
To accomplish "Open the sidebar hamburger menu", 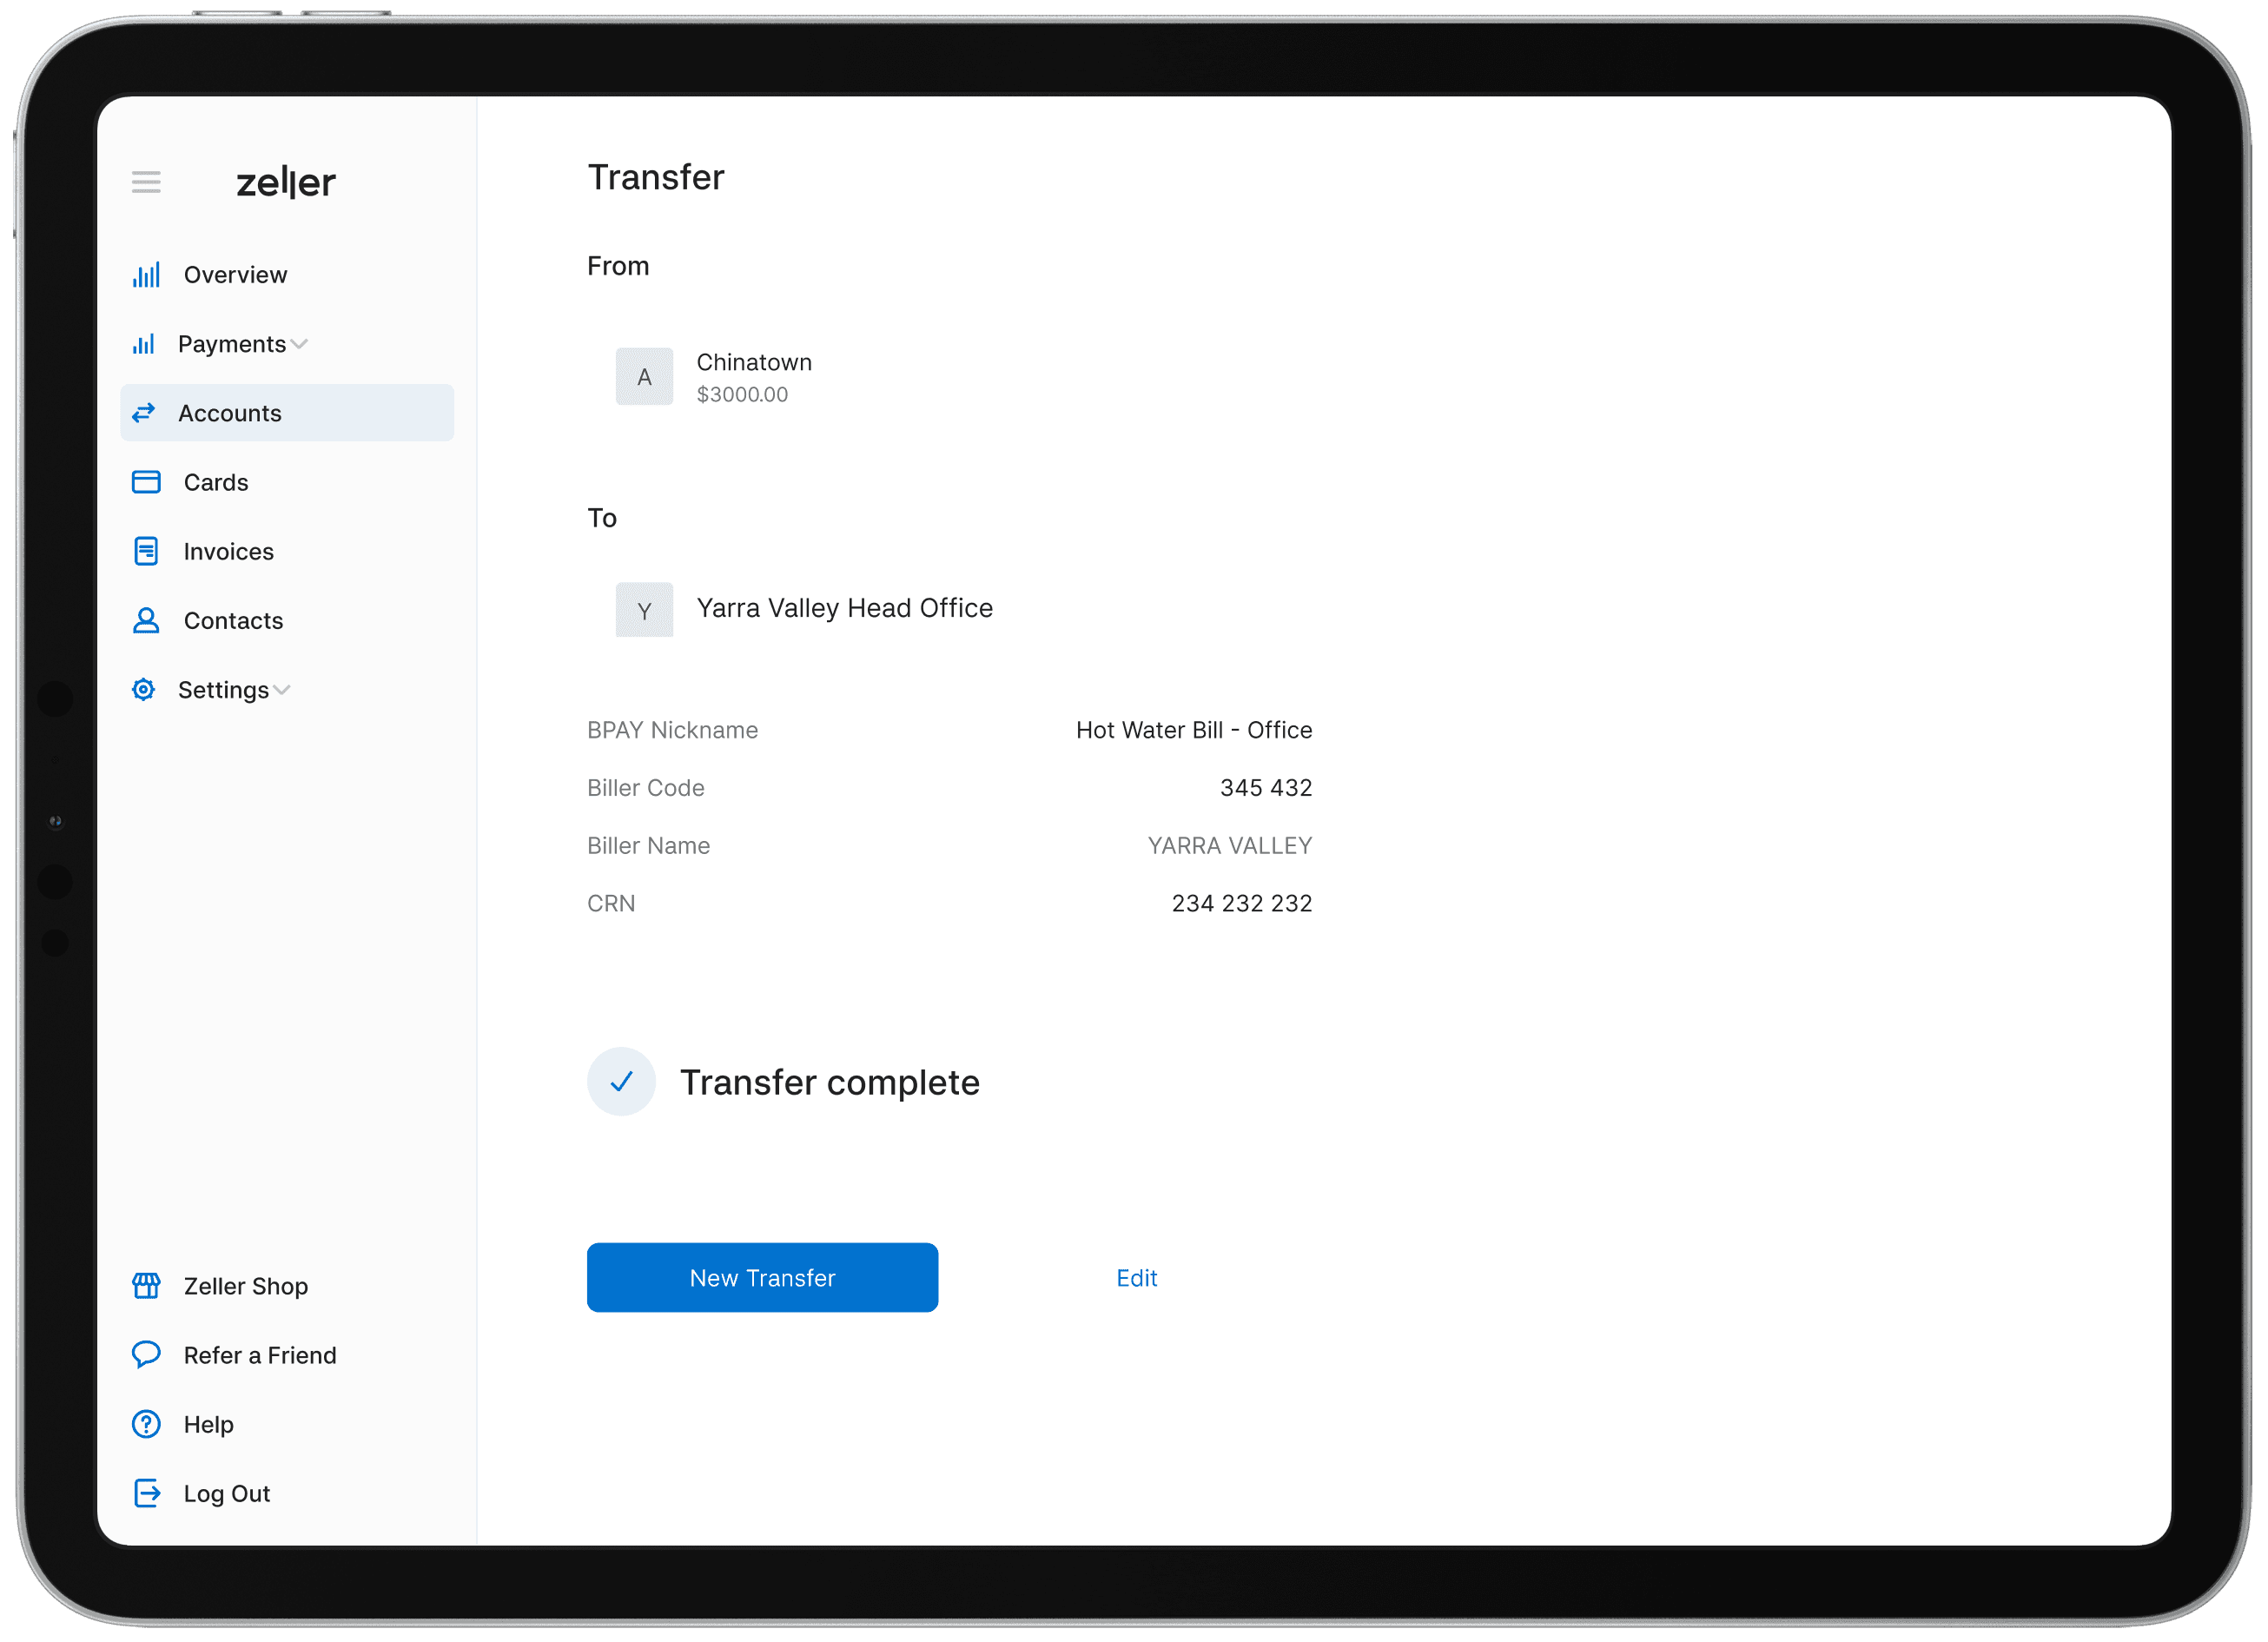I will click(146, 181).
